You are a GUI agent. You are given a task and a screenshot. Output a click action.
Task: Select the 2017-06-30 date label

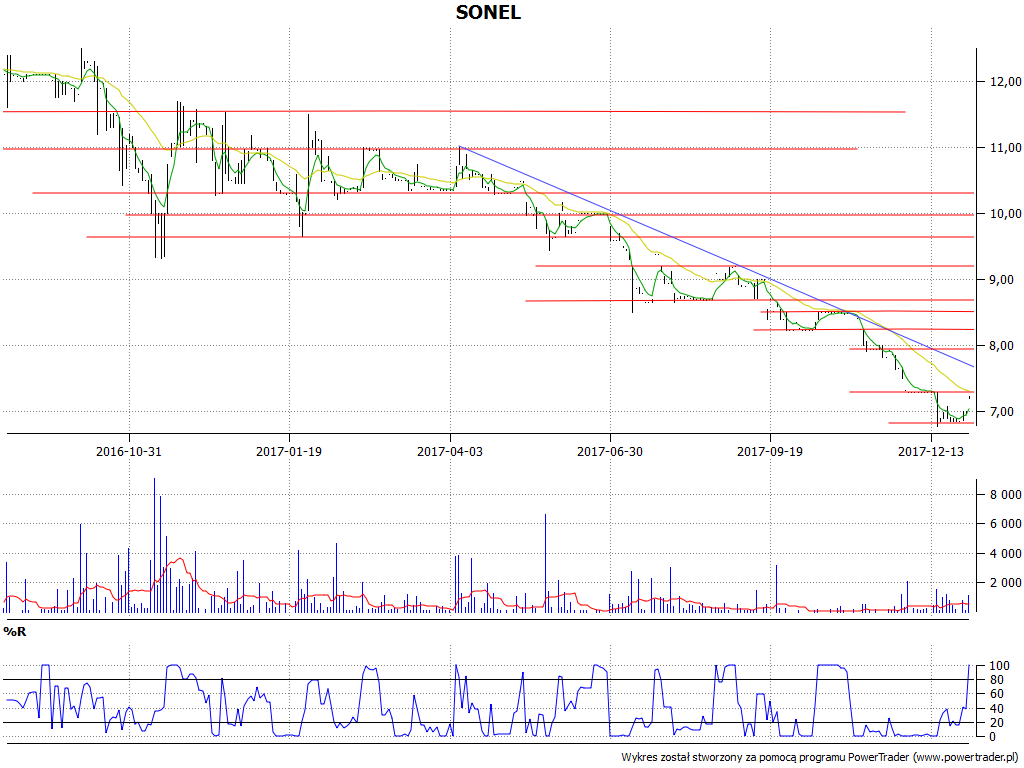point(610,451)
